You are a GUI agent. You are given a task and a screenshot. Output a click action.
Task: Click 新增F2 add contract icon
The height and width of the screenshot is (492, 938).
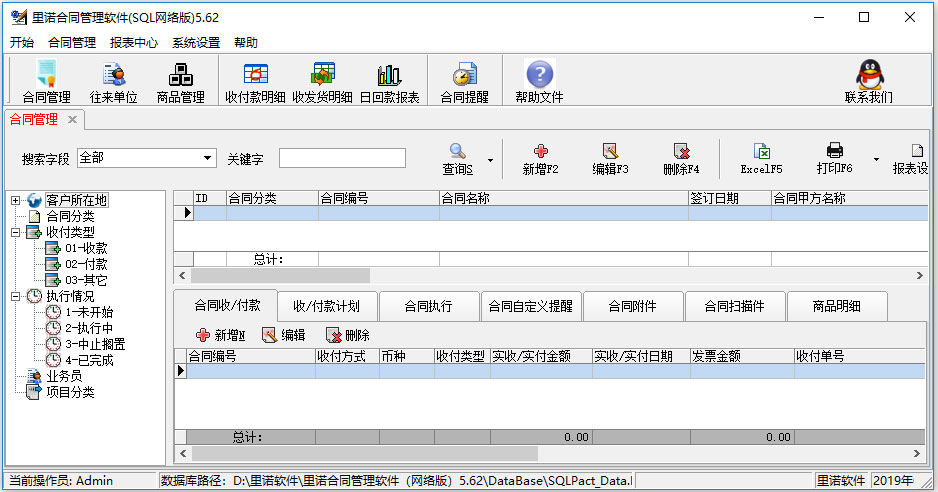540,159
